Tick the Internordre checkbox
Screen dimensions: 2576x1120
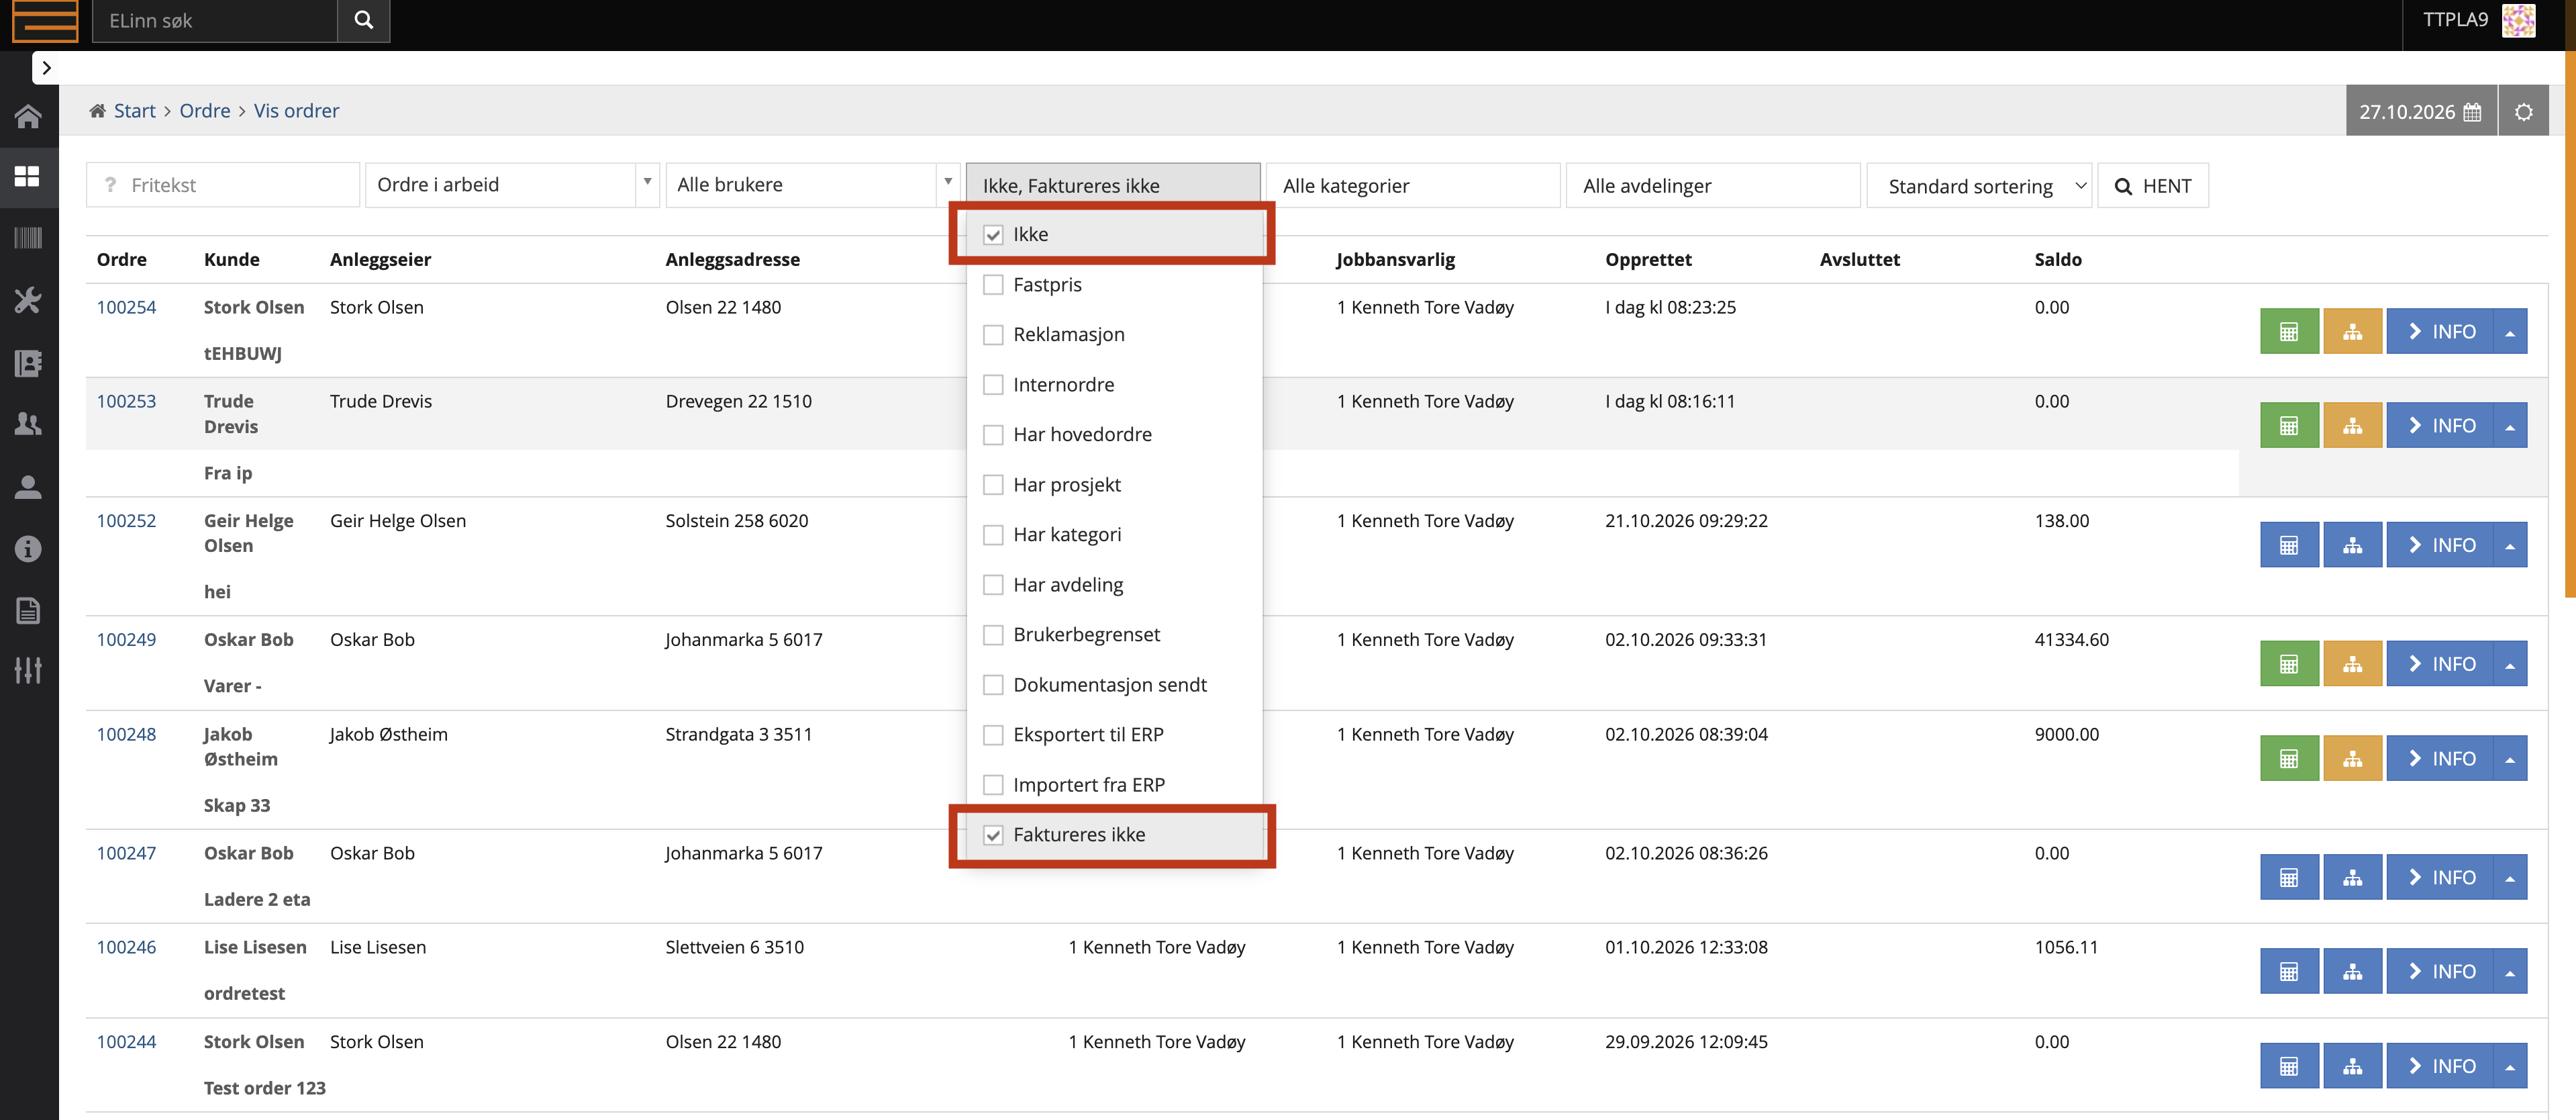click(x=993, y=385)
